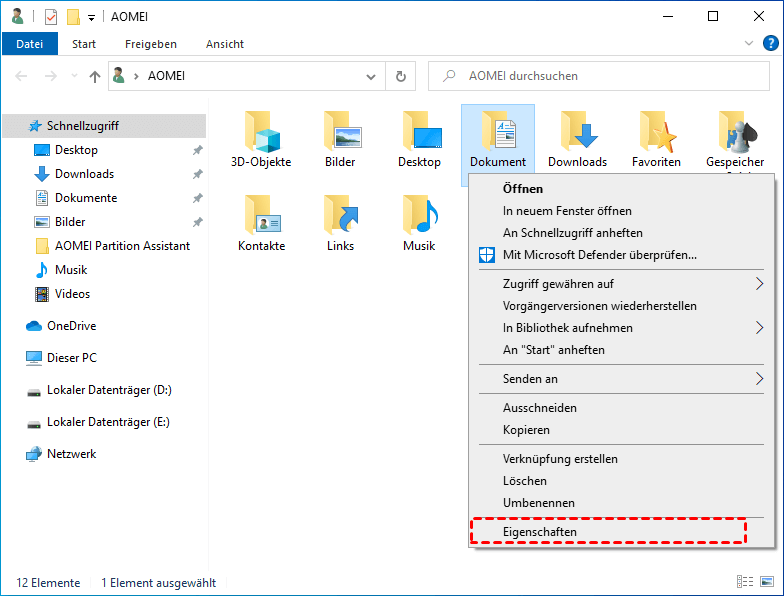Select the Kontakte folder icon
Screen dimensions: 784x596
coord(261,216)
